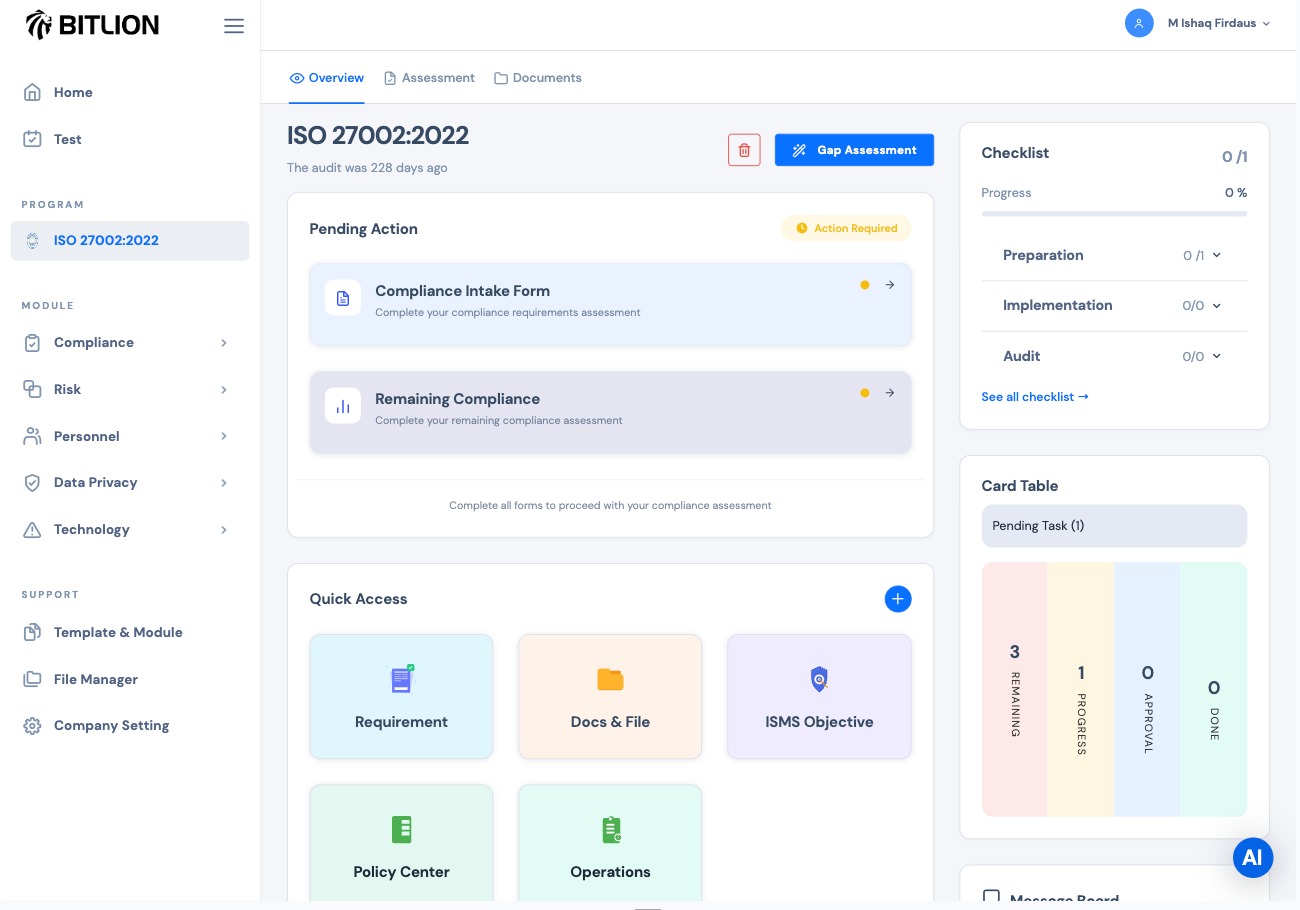1300x910 pixels.
Task: Click the user avatar icon in header
Action: [1139, 23]
